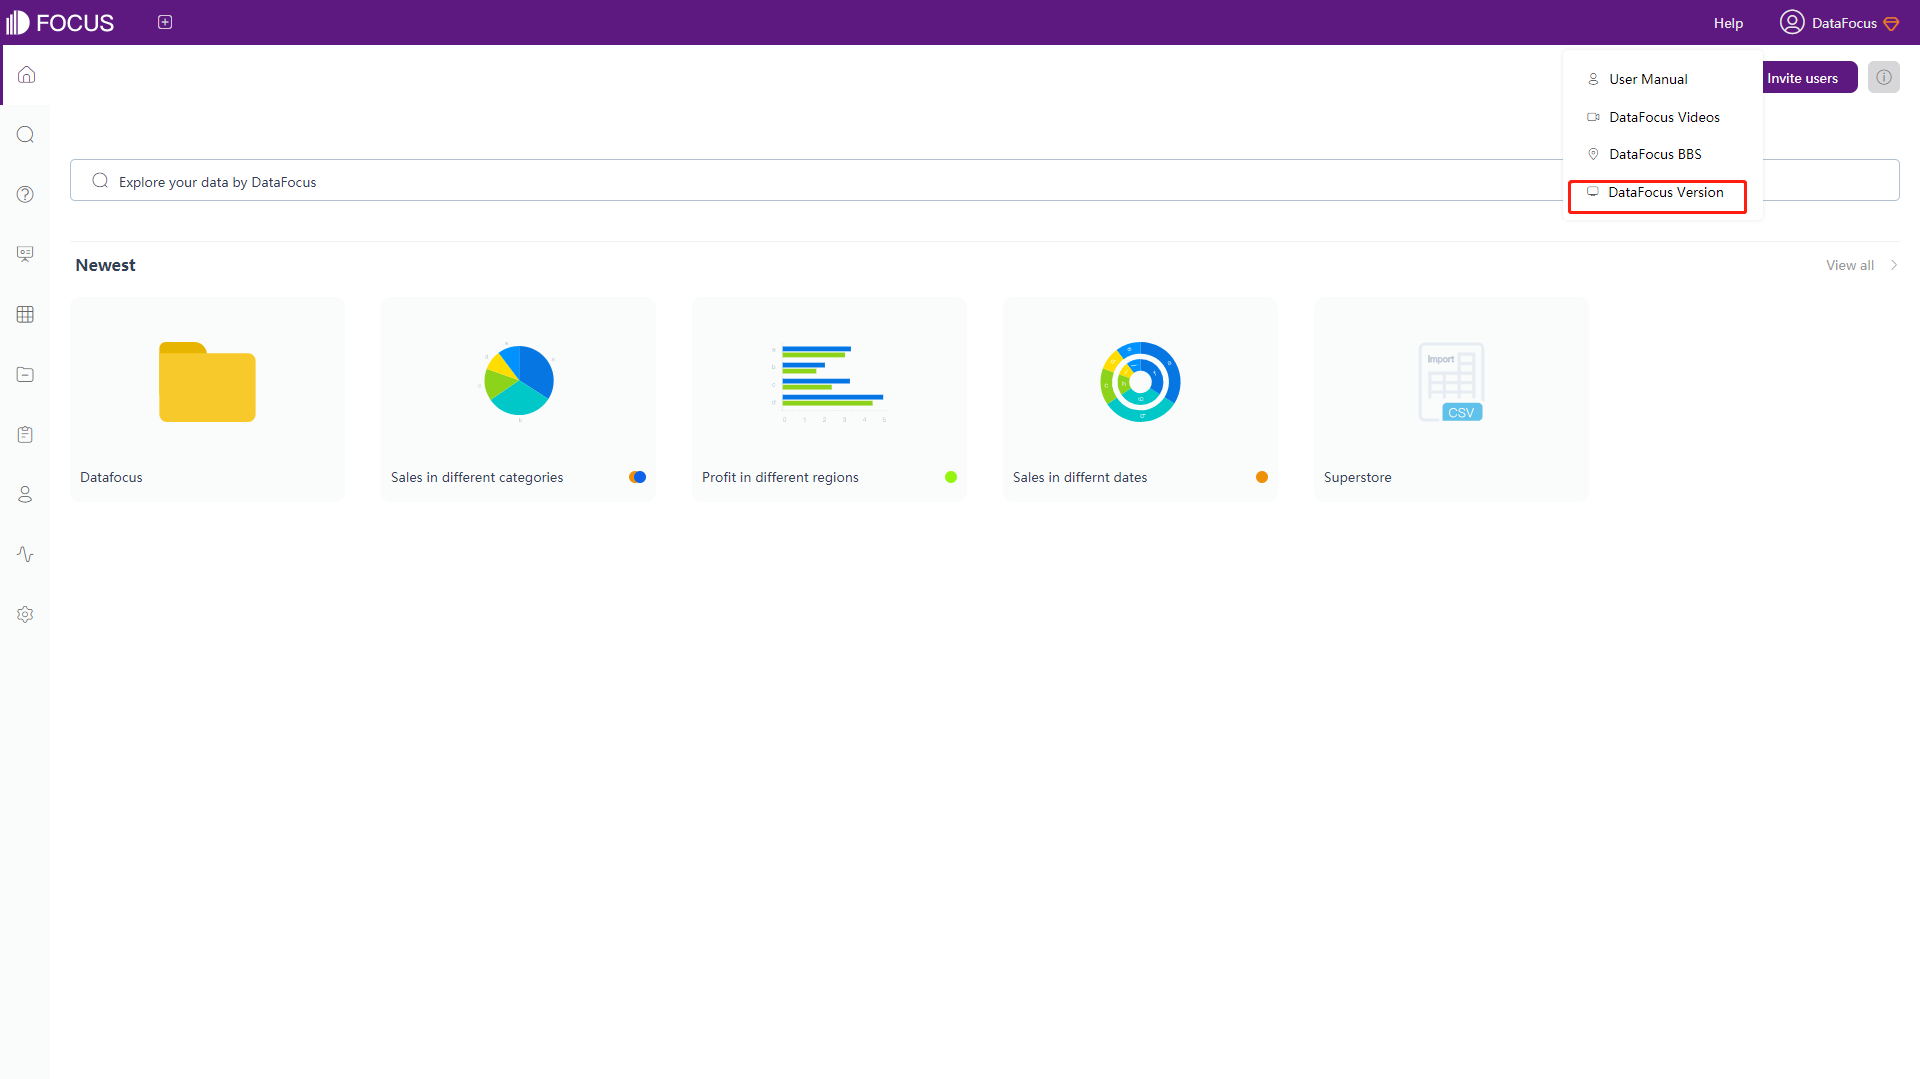This screenshot has height=1079, width=1920.
Task: Click the DataFocus BBS location pin icon
Action: point(1593,154)
